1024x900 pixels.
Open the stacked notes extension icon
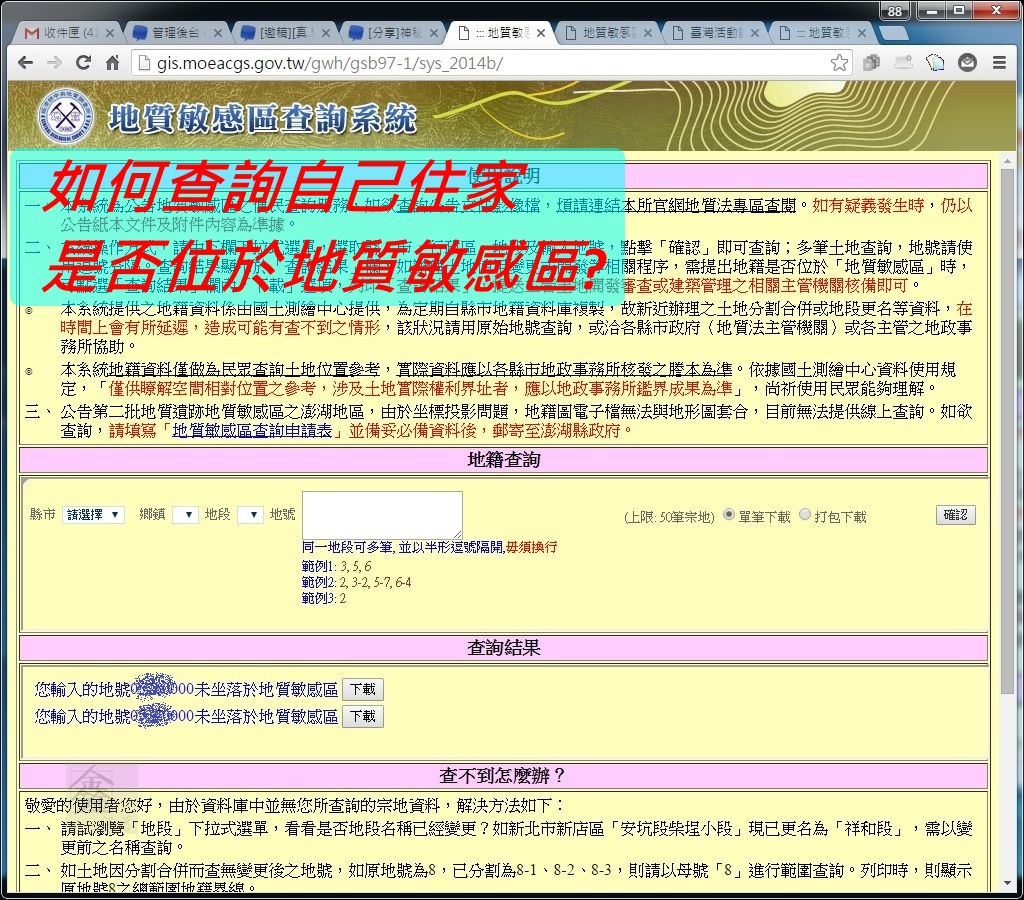[935, 63]
